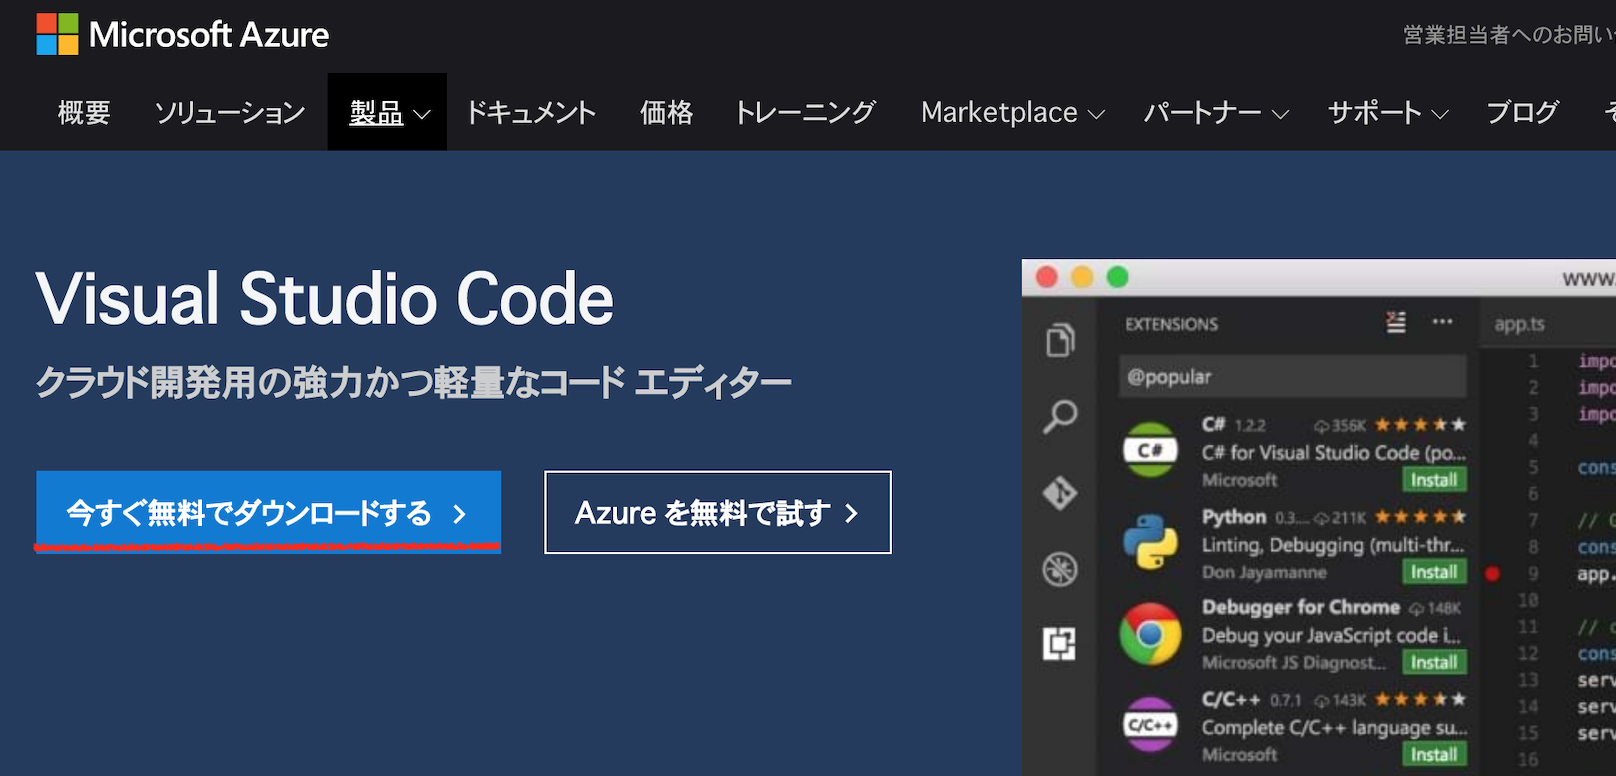Go to the 価格 navigation item

click(x=666, y=113)
